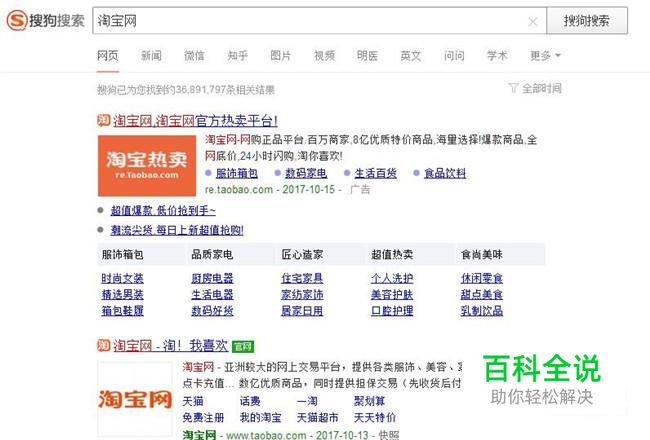Open the 居家日用 link

[x=302, y=311]
